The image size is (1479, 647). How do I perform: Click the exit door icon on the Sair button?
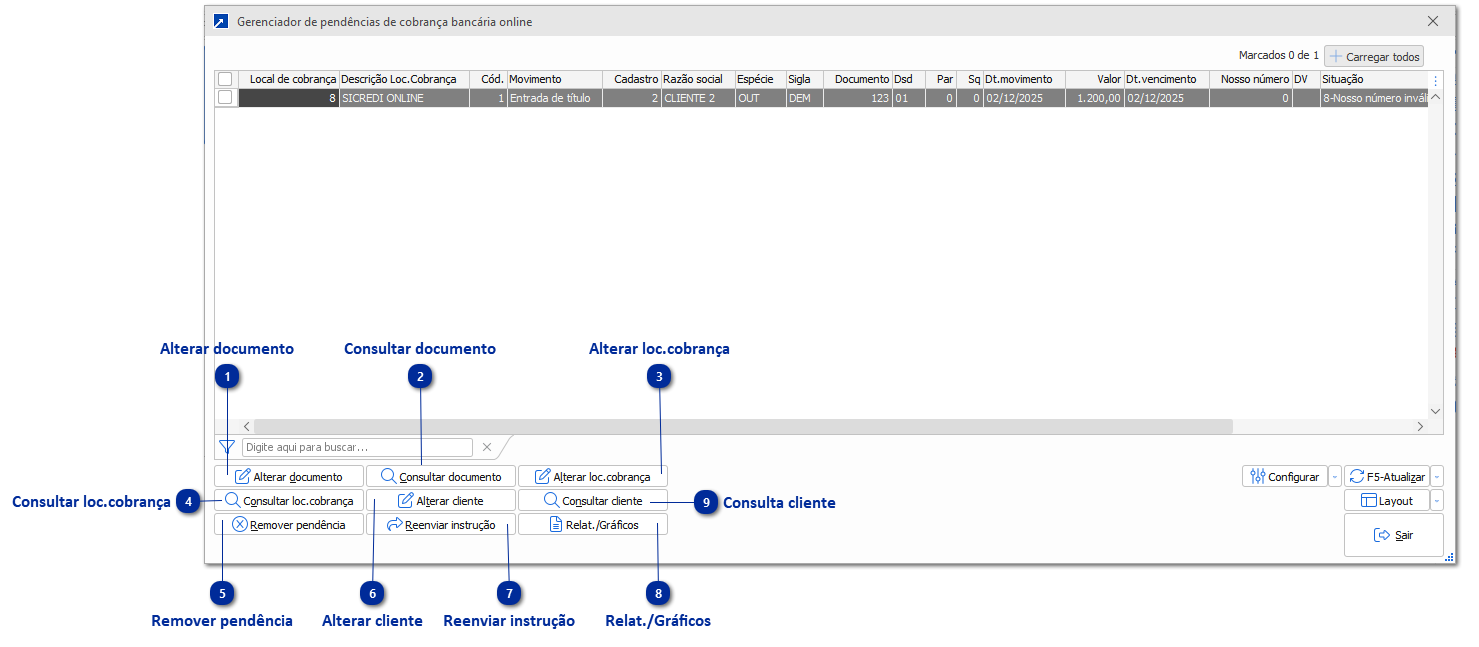(x=1381, y=534)
